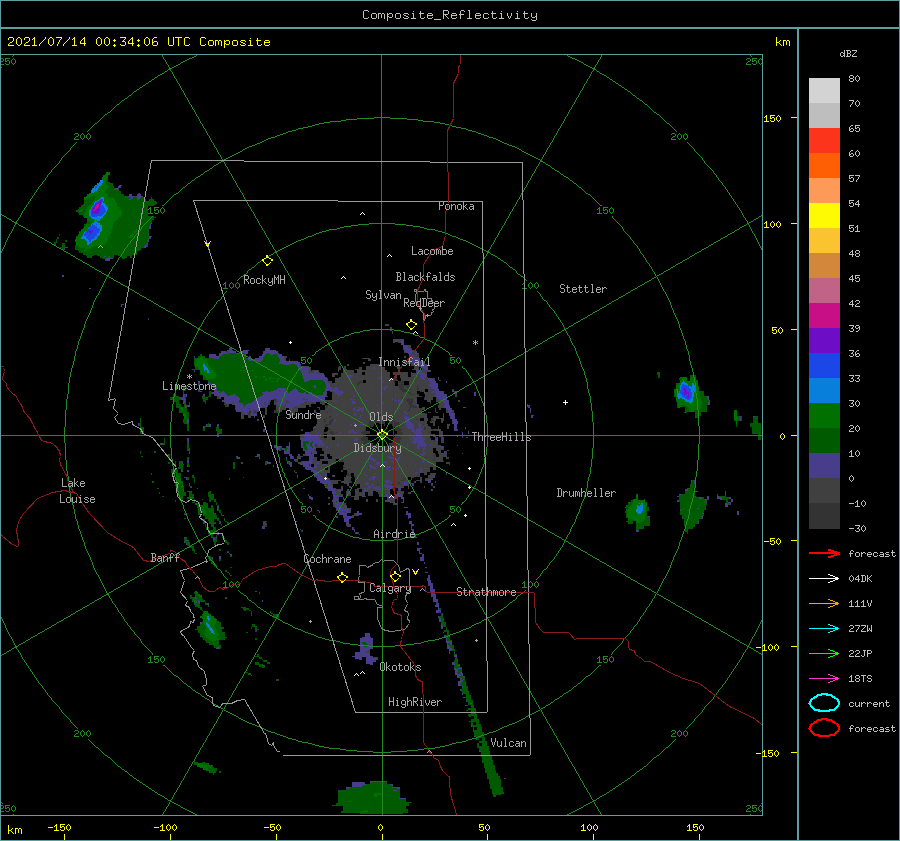Click the white asterisk marker above Limestone

pos(189,377)
